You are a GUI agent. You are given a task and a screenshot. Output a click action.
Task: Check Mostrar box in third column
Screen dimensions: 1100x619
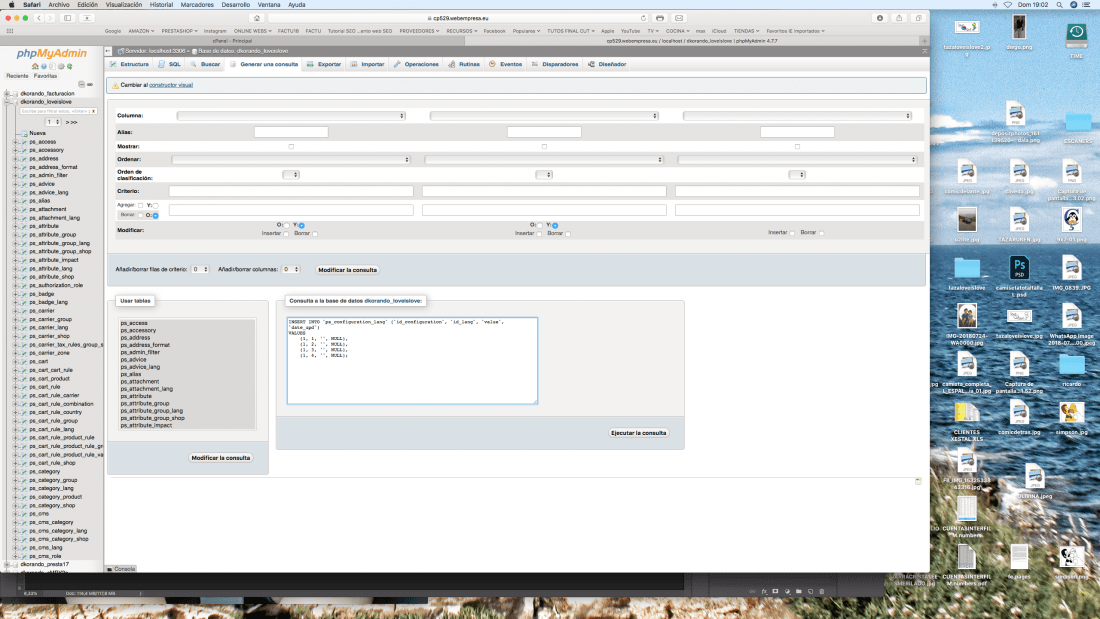coord(798,147)
